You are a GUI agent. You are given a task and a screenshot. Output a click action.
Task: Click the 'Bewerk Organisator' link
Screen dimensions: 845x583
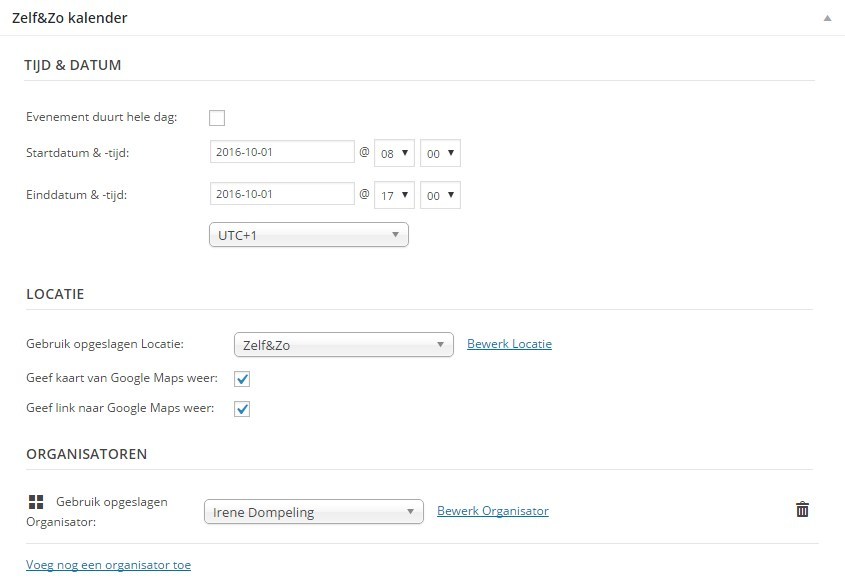[493, 511]
